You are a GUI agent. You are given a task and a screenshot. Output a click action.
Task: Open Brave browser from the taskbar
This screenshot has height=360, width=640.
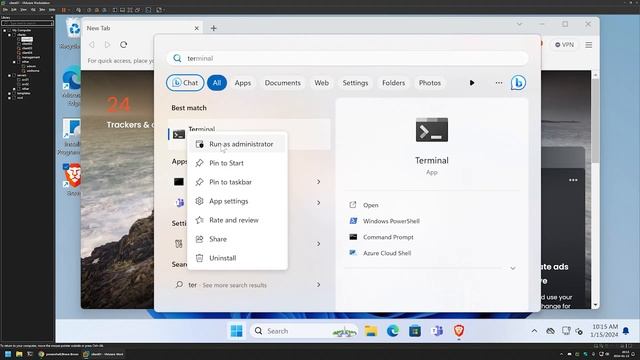(459, 331)
